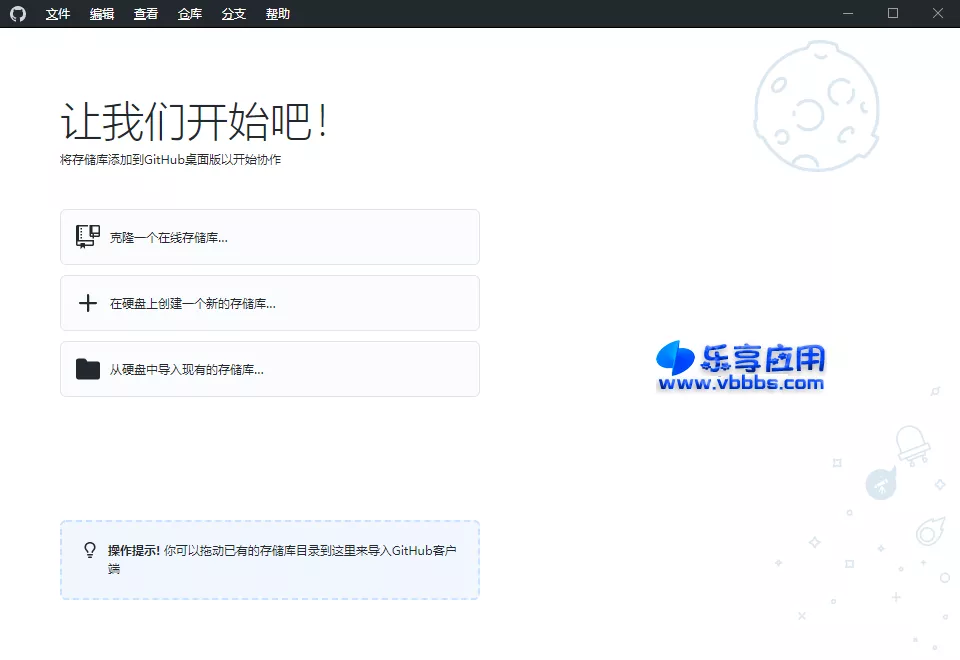The height and width of the screenshot is (660, 960).
Task: Open the 帮助 menu
Action: [x=277, y=13]
